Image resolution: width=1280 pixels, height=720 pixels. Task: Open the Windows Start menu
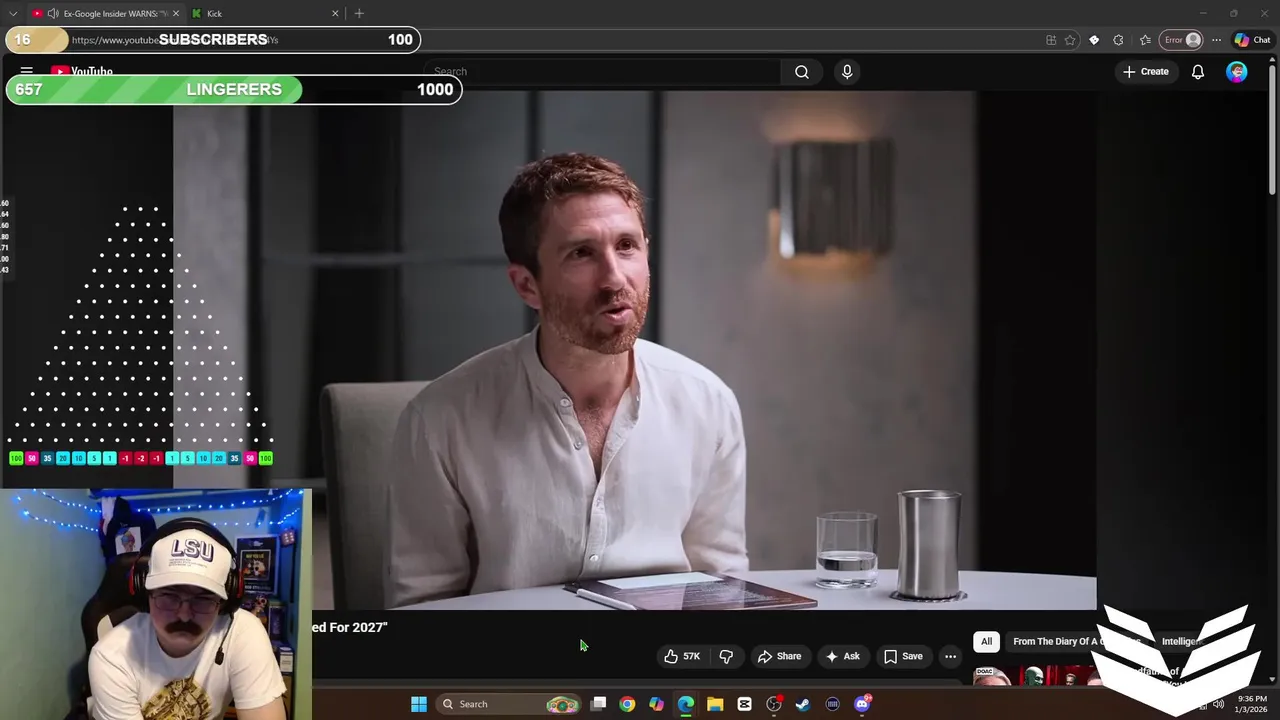click(x=419, y=704)
